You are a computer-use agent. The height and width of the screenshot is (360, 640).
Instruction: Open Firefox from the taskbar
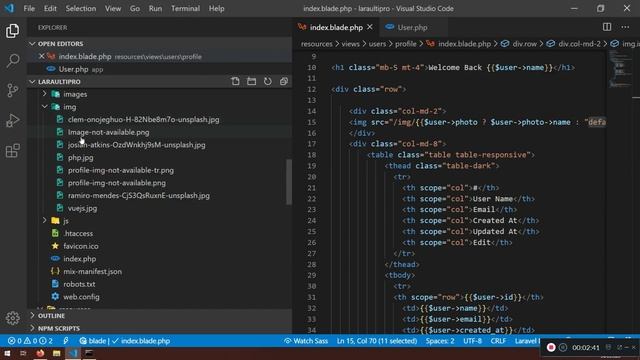coord(40,353)
